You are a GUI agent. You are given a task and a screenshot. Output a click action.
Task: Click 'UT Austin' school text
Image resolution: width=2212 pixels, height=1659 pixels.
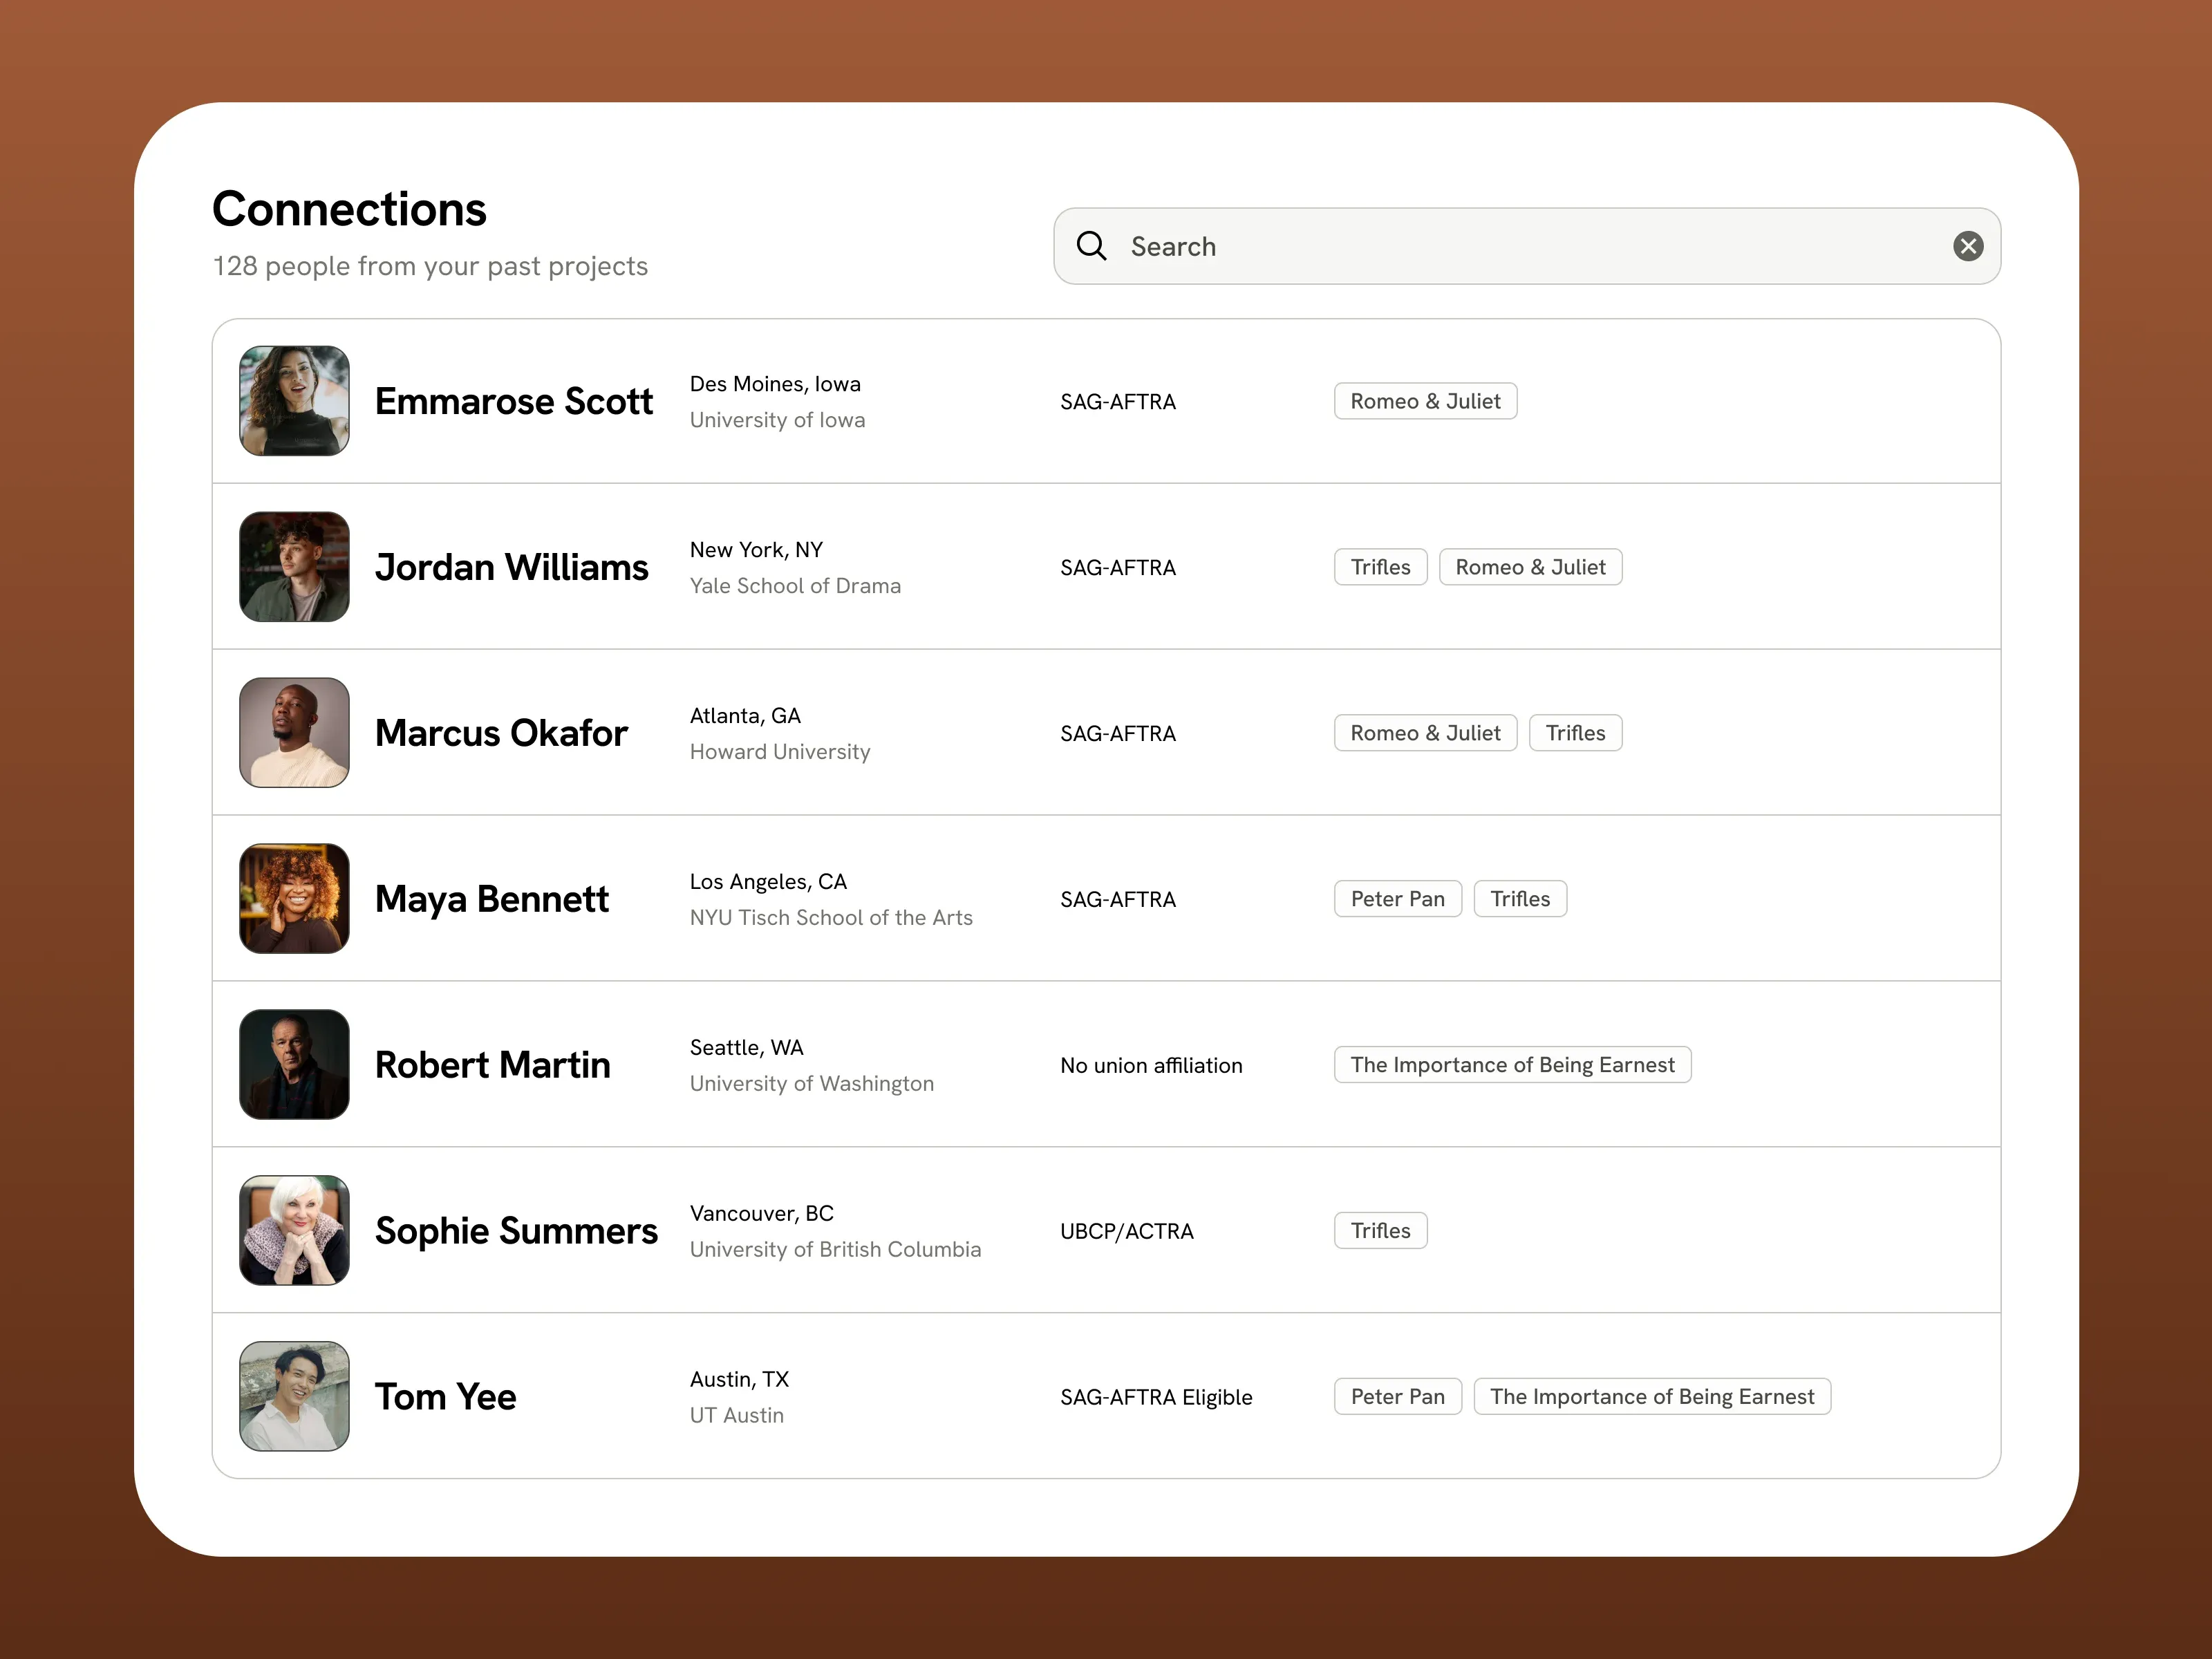737,1416
